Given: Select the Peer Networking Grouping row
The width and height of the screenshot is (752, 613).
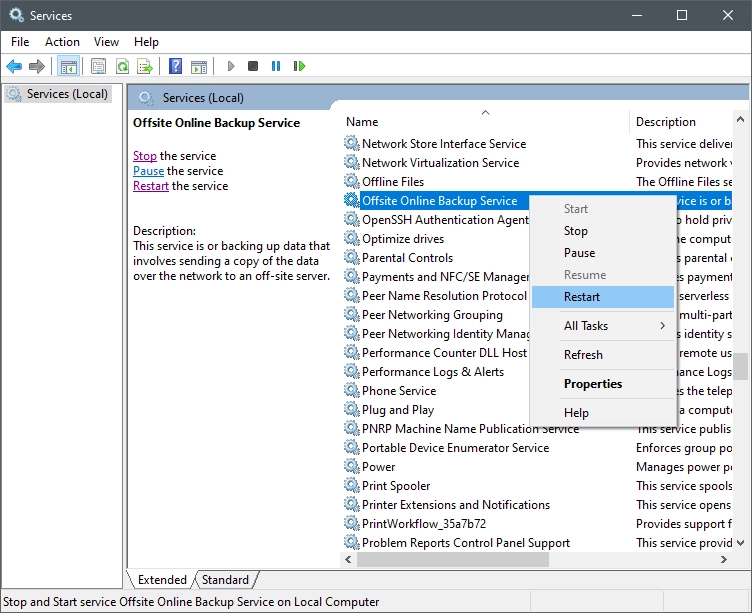Looking at the screenshot, I should (x=432, y=315).
